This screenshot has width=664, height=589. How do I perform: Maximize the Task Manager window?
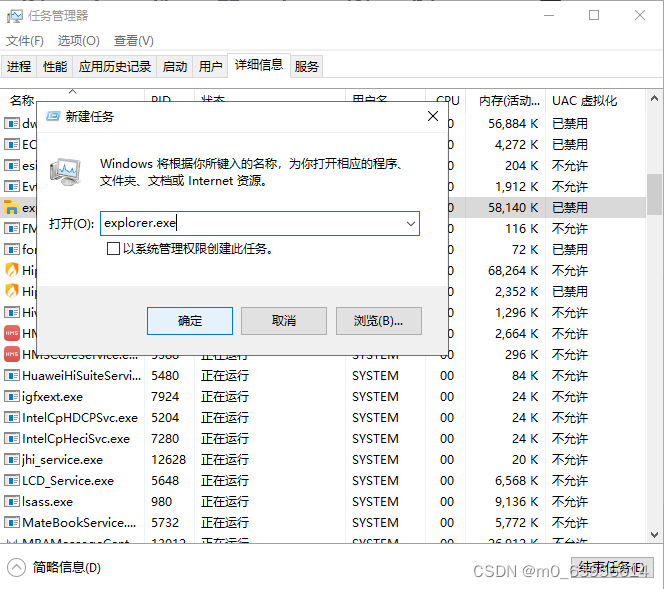[x=594, y=15]
